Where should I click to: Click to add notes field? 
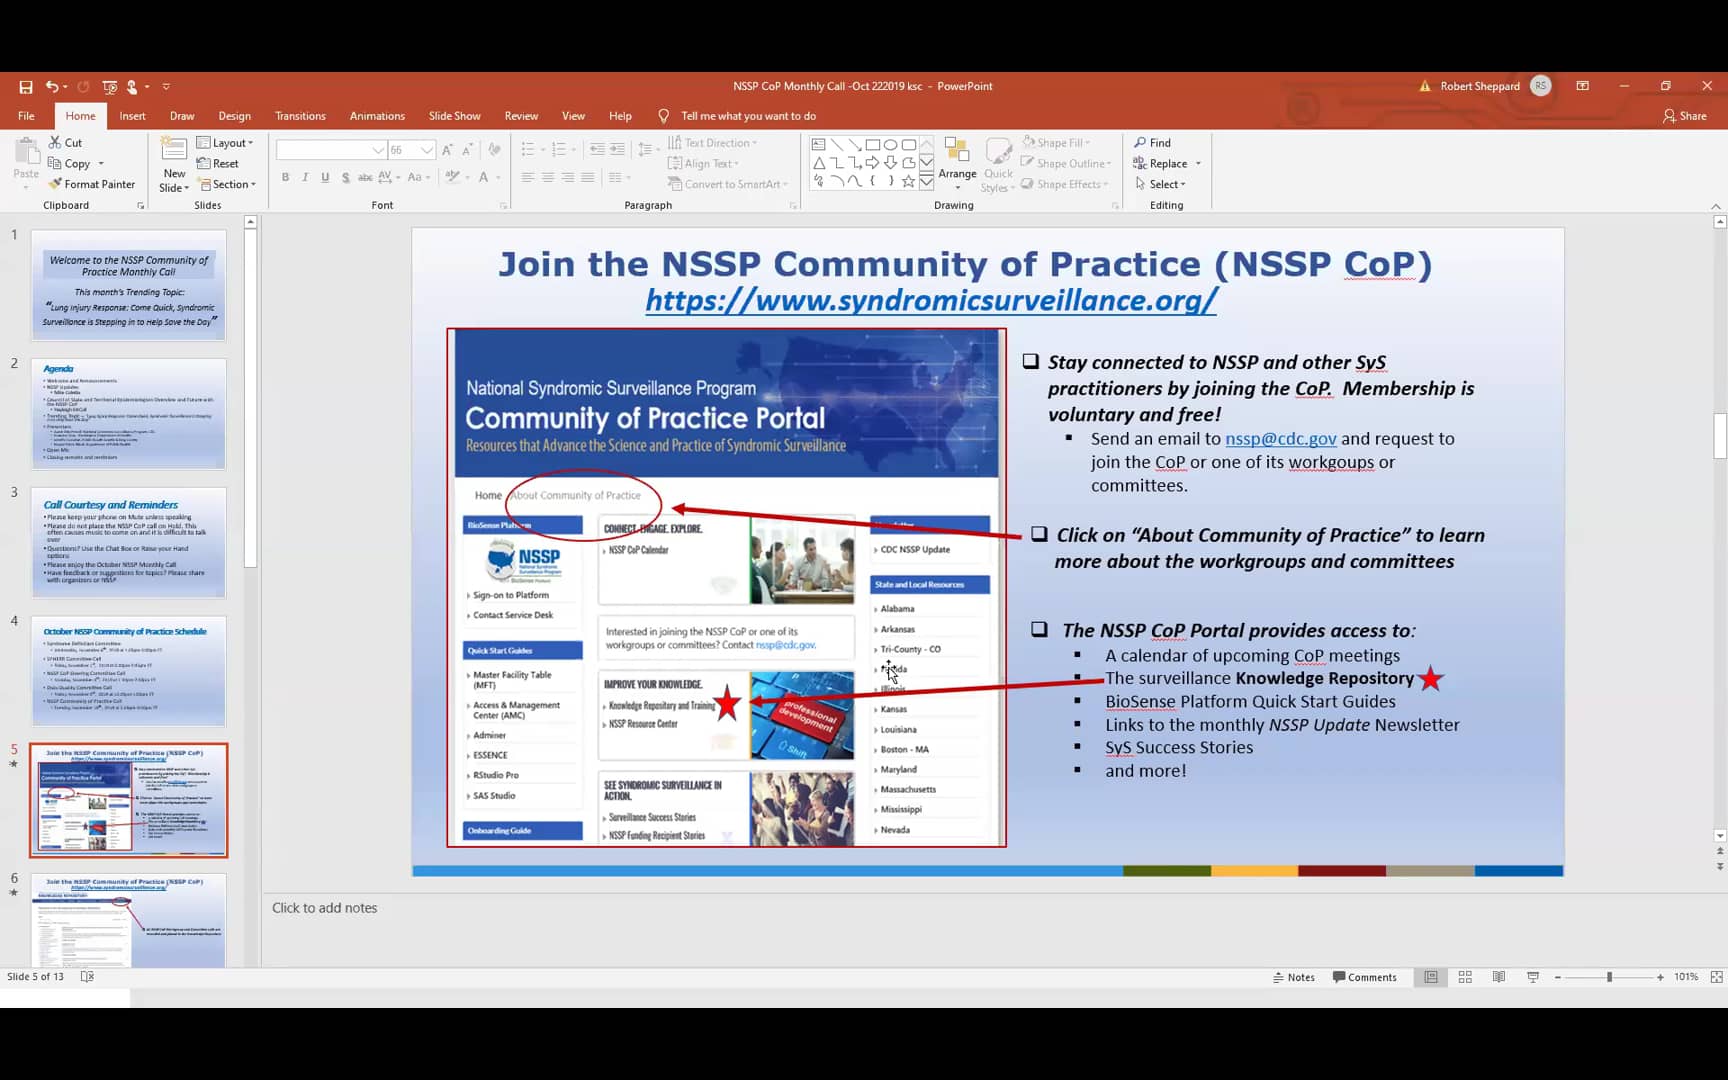325,908
